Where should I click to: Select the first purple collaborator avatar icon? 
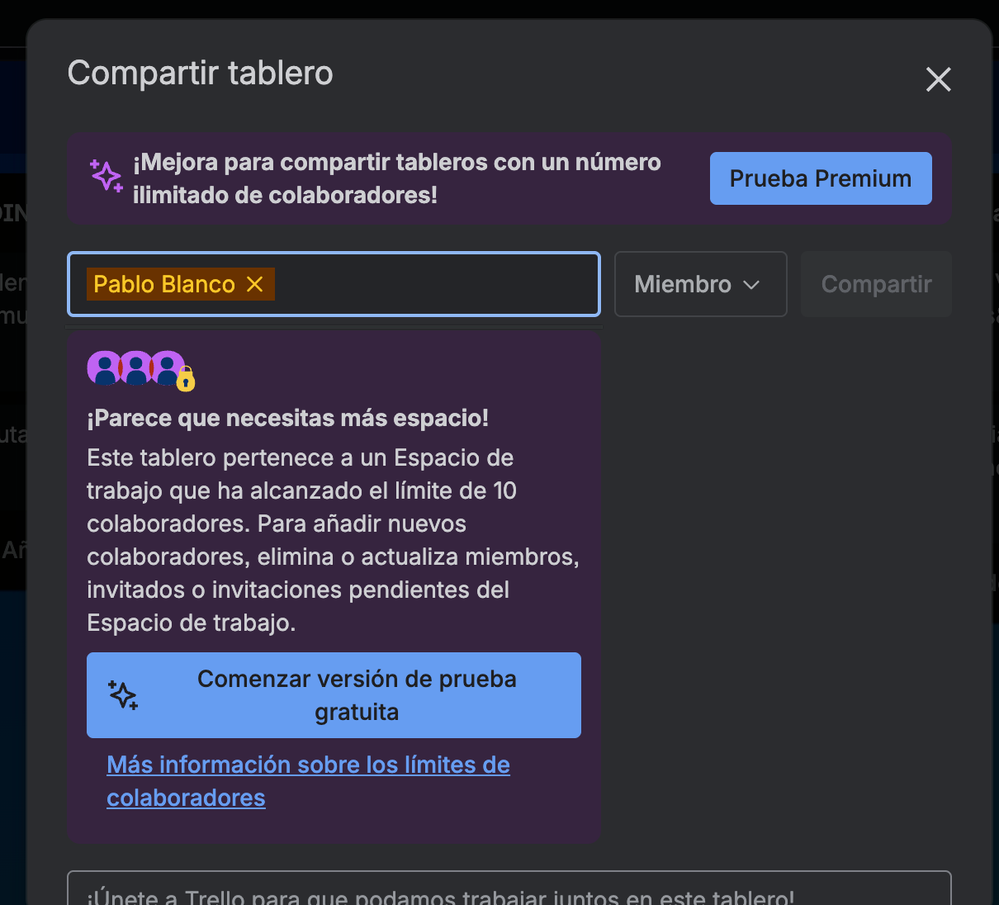click(x=102, y=367)
